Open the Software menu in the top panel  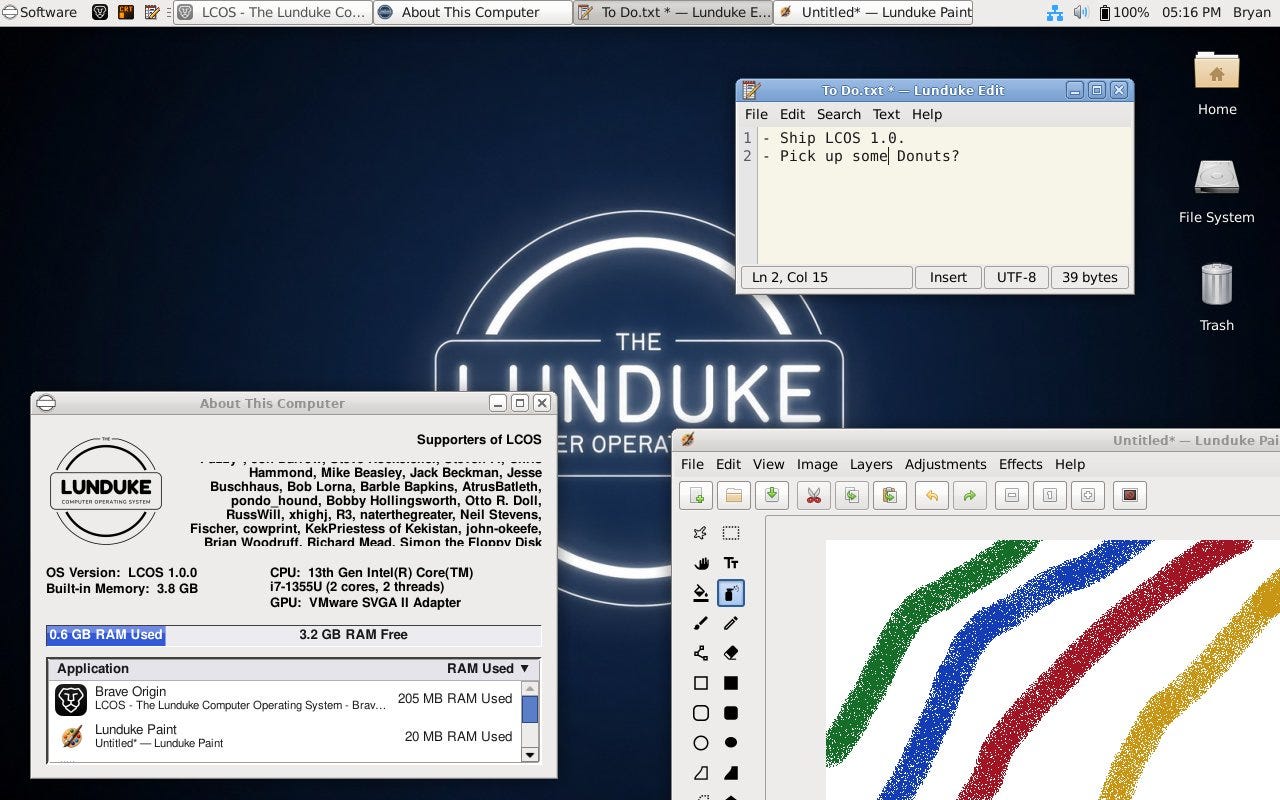pos(39,12)
